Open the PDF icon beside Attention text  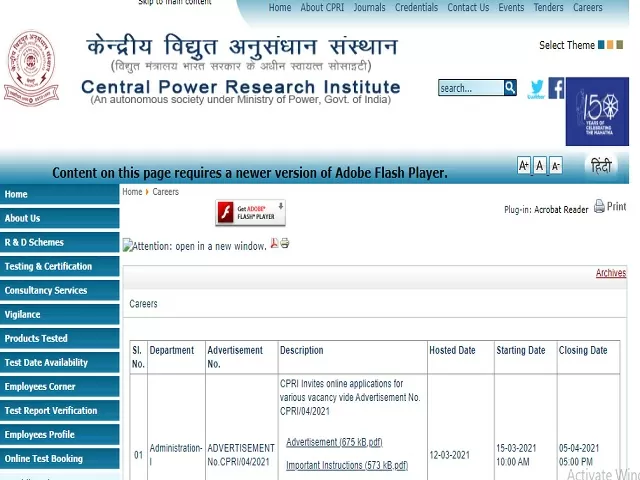coord(274,243)
